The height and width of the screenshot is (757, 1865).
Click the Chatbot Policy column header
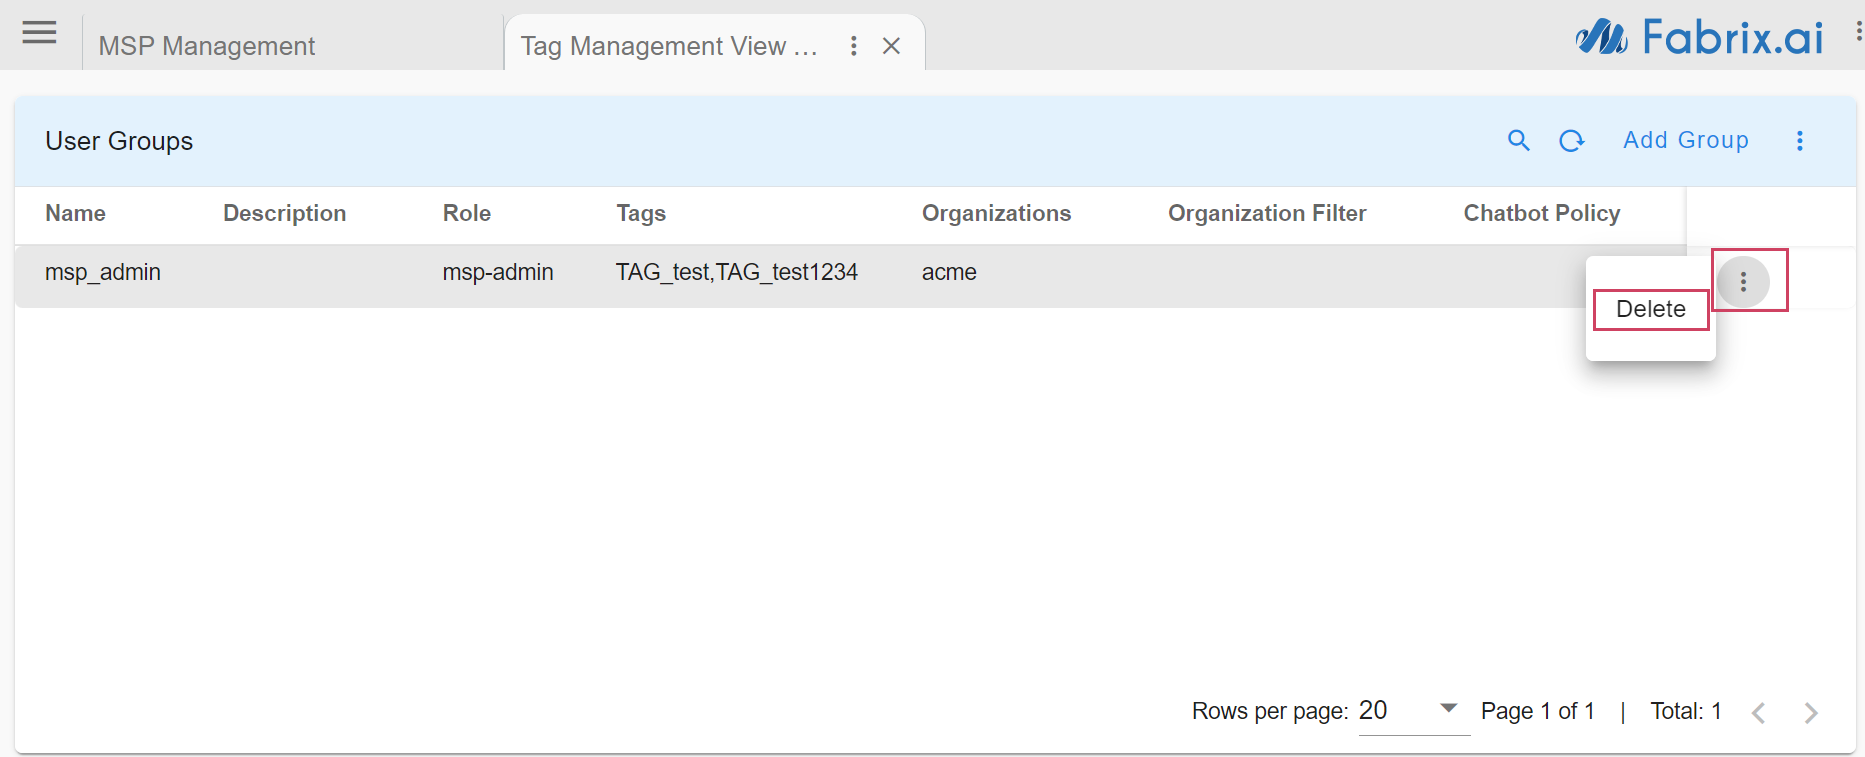point(1541,214)
